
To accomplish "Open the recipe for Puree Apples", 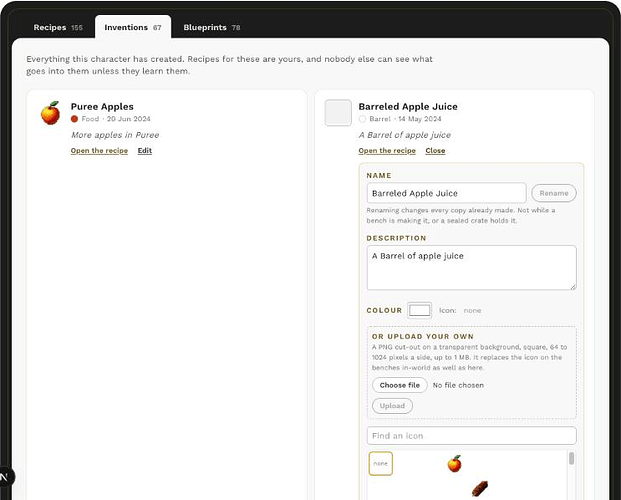I will click(x=99, y=151).
